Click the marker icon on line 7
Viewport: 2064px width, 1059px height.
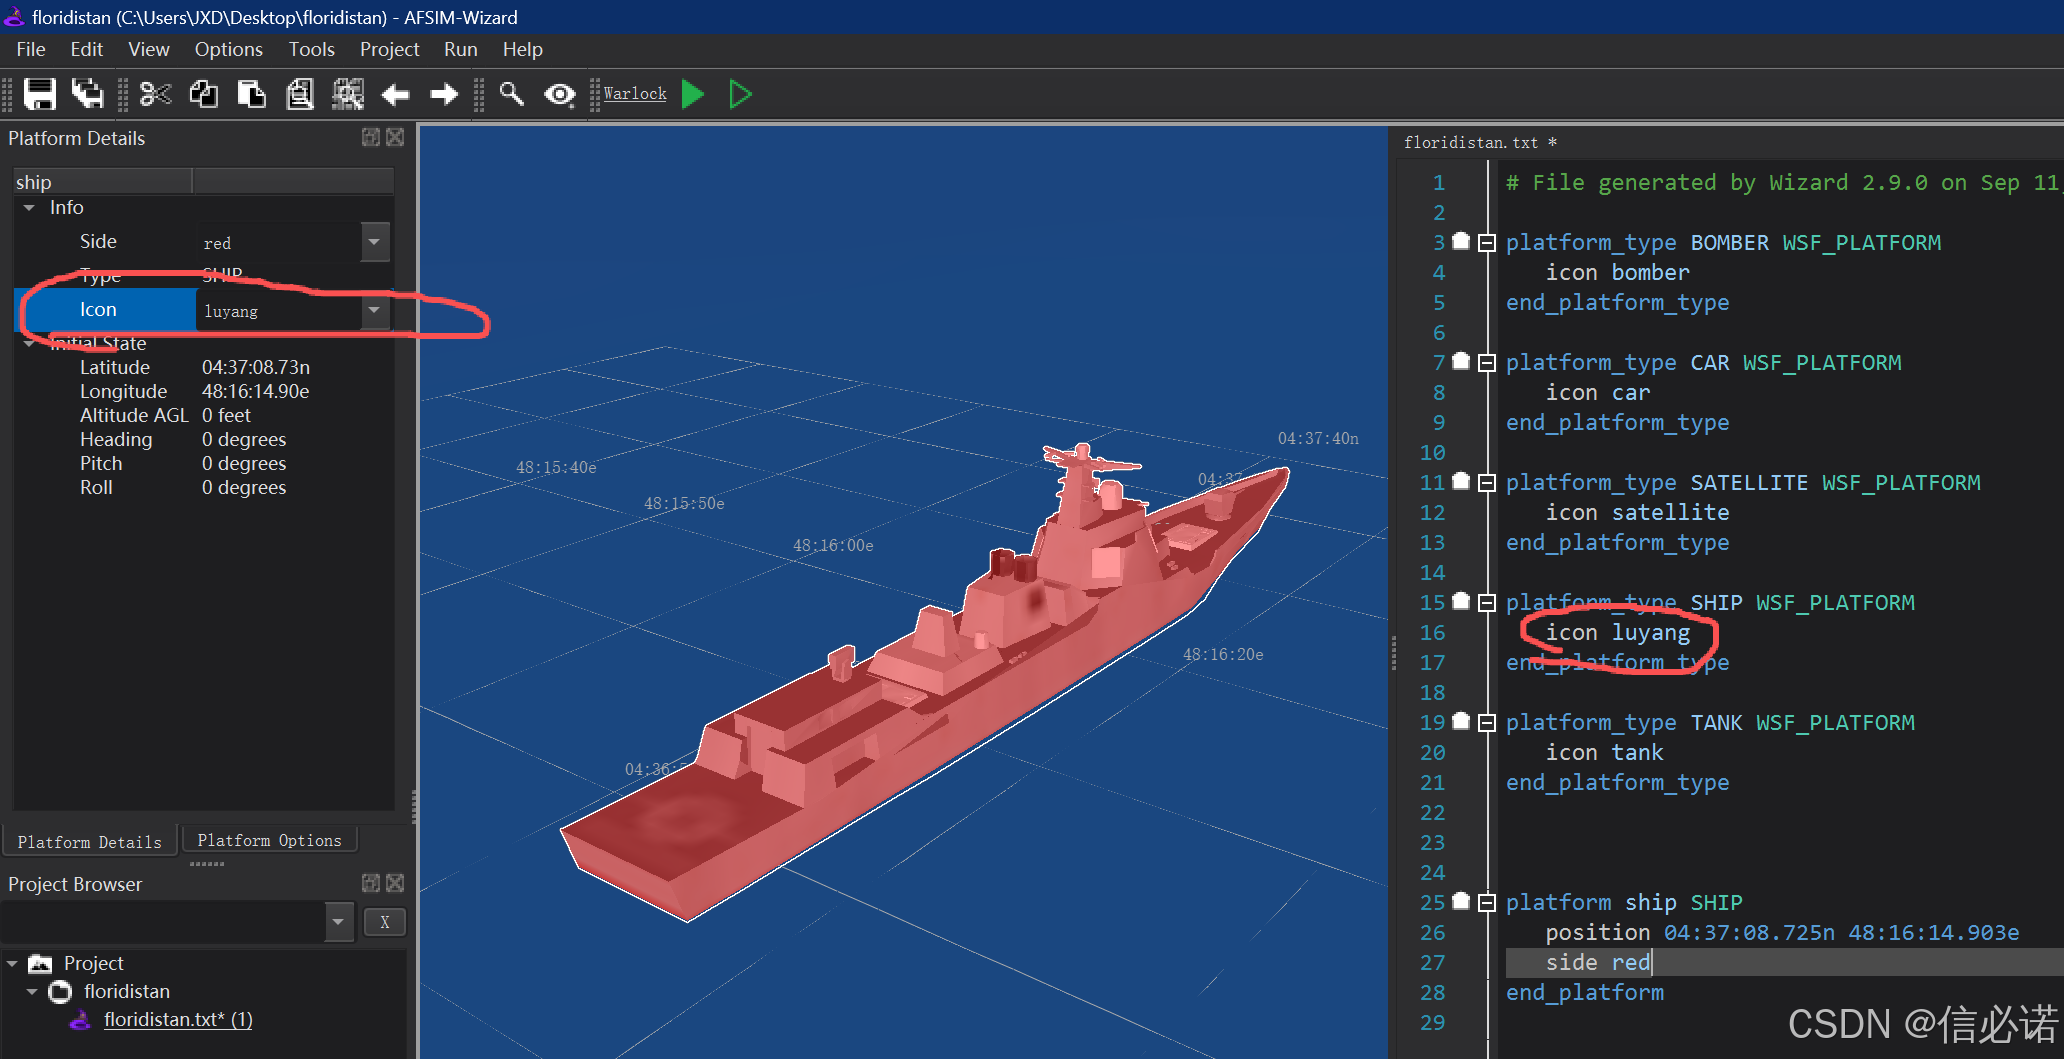point(1461,360)
